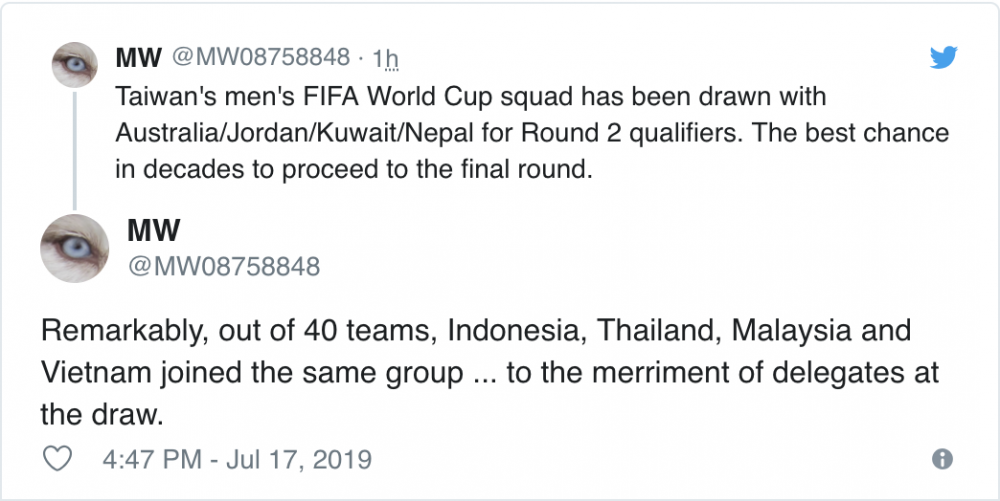Open the 4:47 PM time link
The image size is (1000, 501).
[x=152, y=460]
